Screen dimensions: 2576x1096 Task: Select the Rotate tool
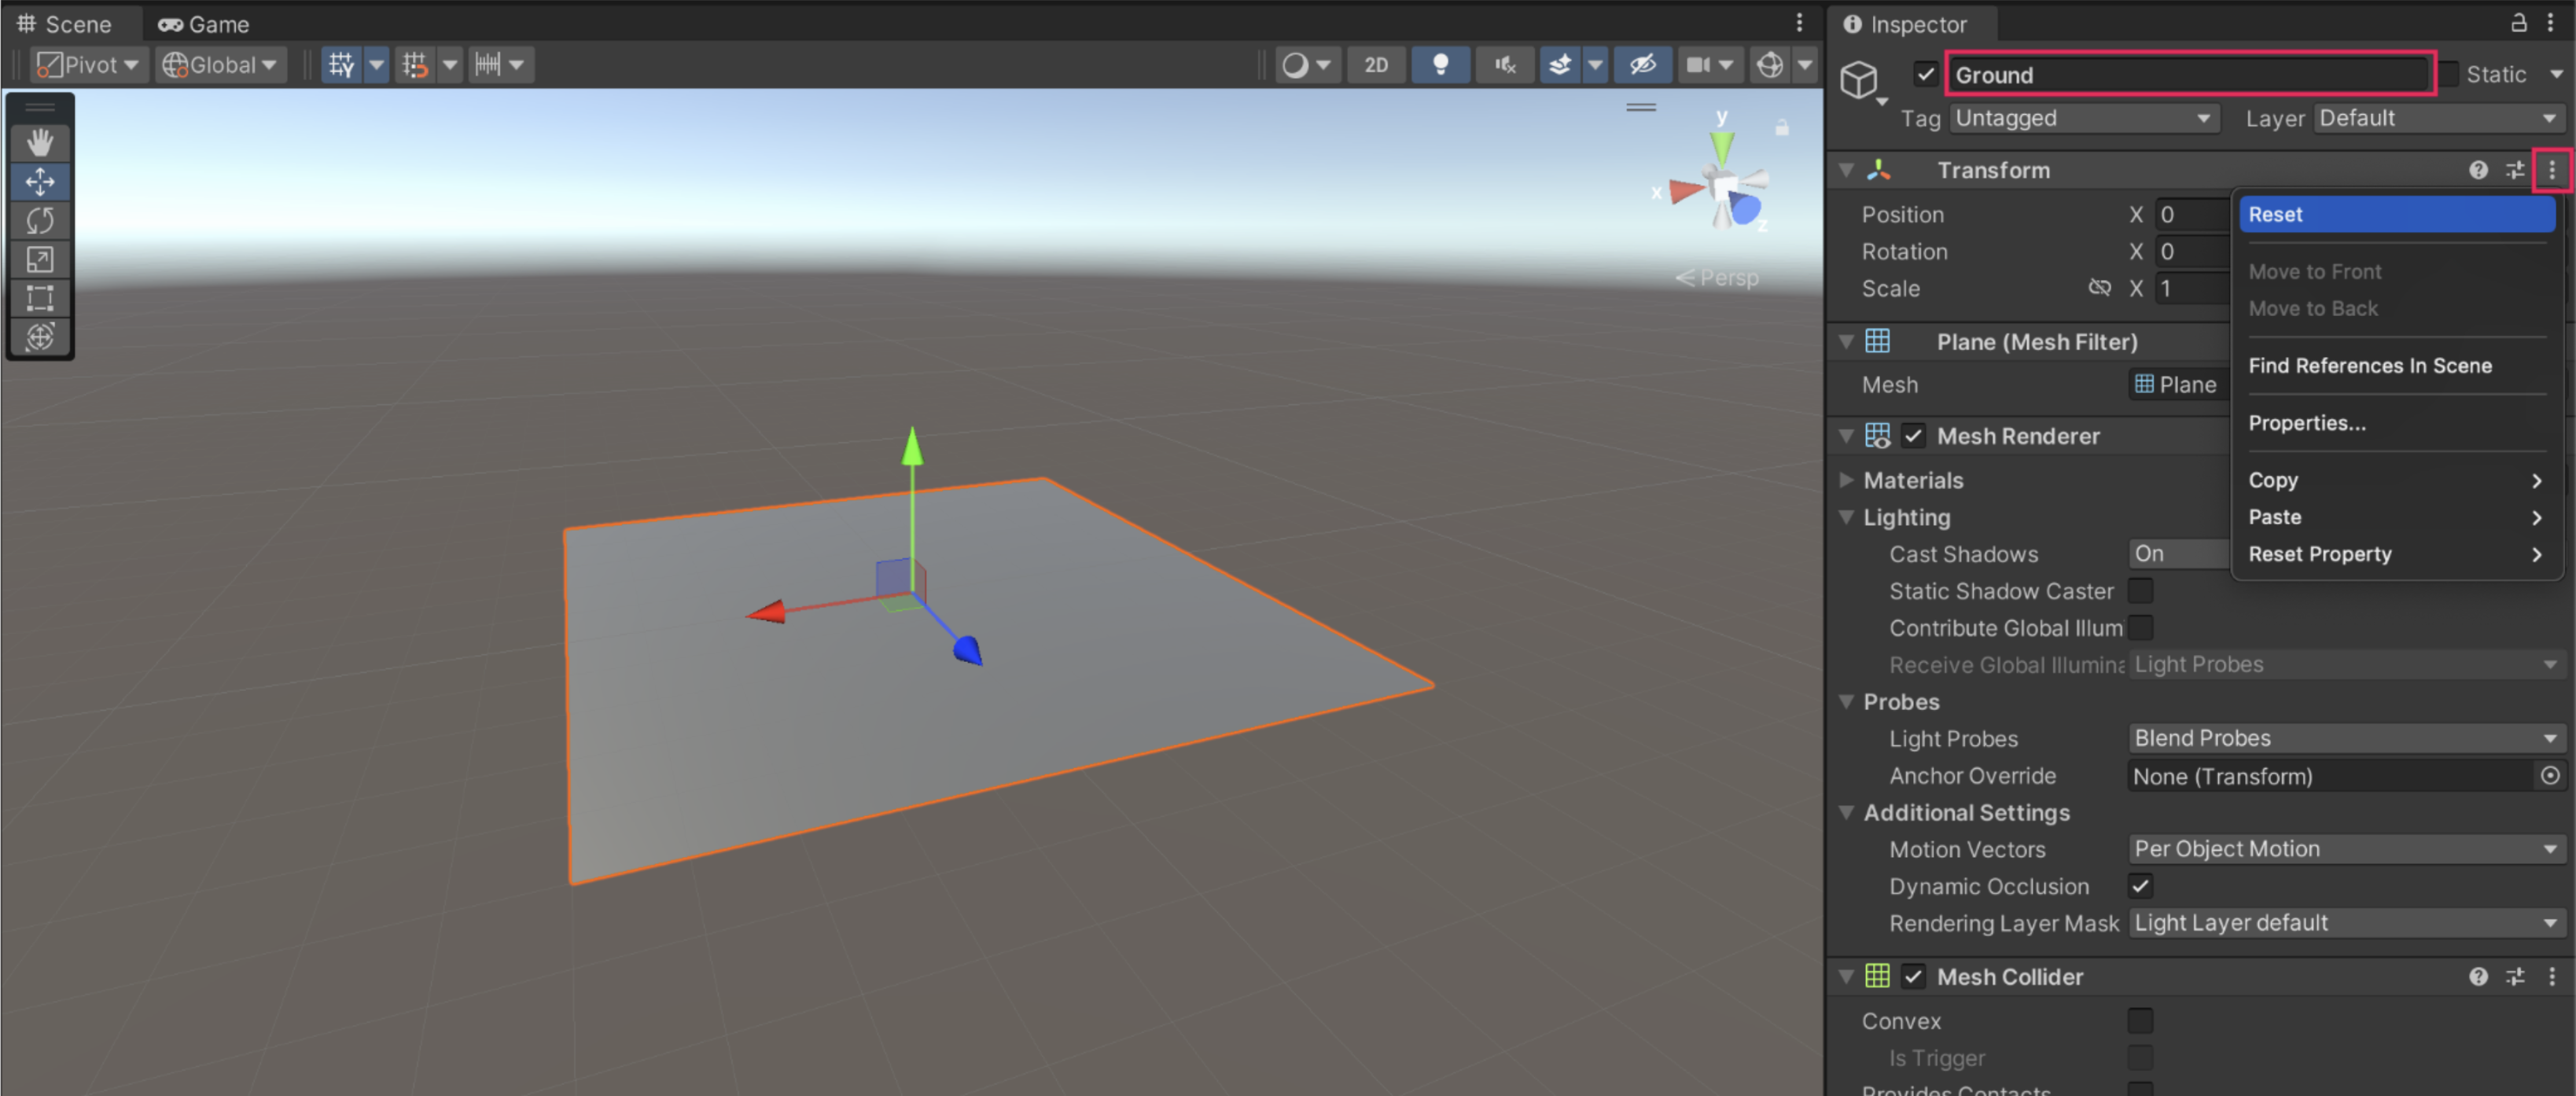[40, 221]
